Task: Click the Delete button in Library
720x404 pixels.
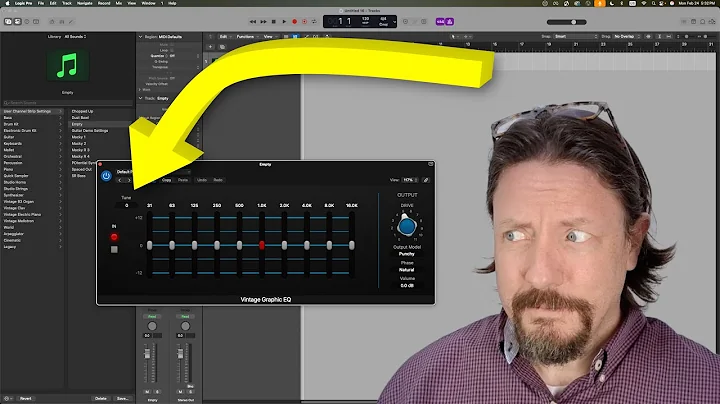Action: (101, 398)
